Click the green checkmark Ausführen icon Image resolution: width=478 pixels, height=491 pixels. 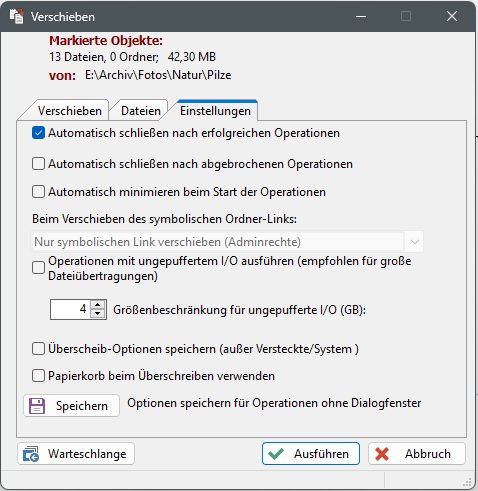[276, 454]
